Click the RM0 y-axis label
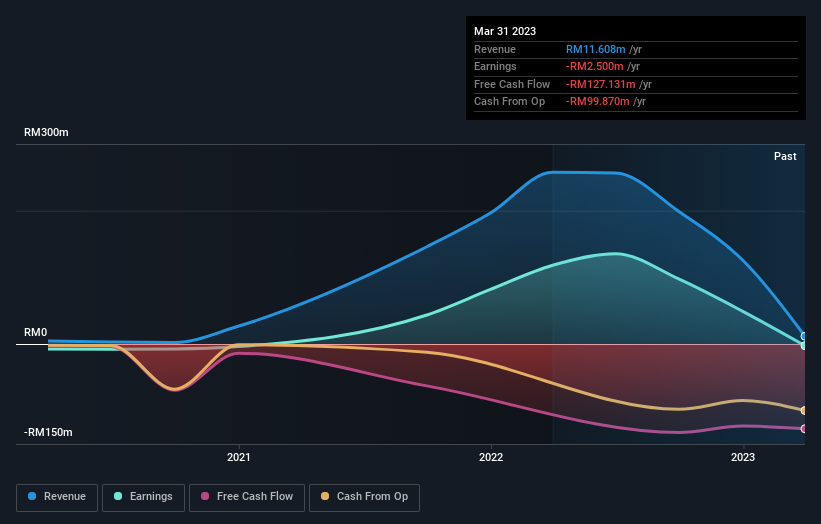The width and height of the screenshot is (821, 524). pos(36,332)
